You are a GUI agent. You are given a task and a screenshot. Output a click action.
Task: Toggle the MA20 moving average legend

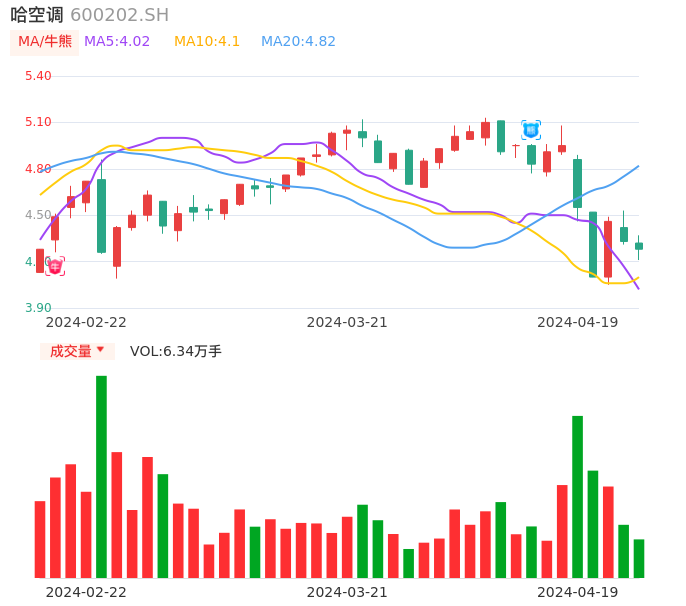[298, 42]
